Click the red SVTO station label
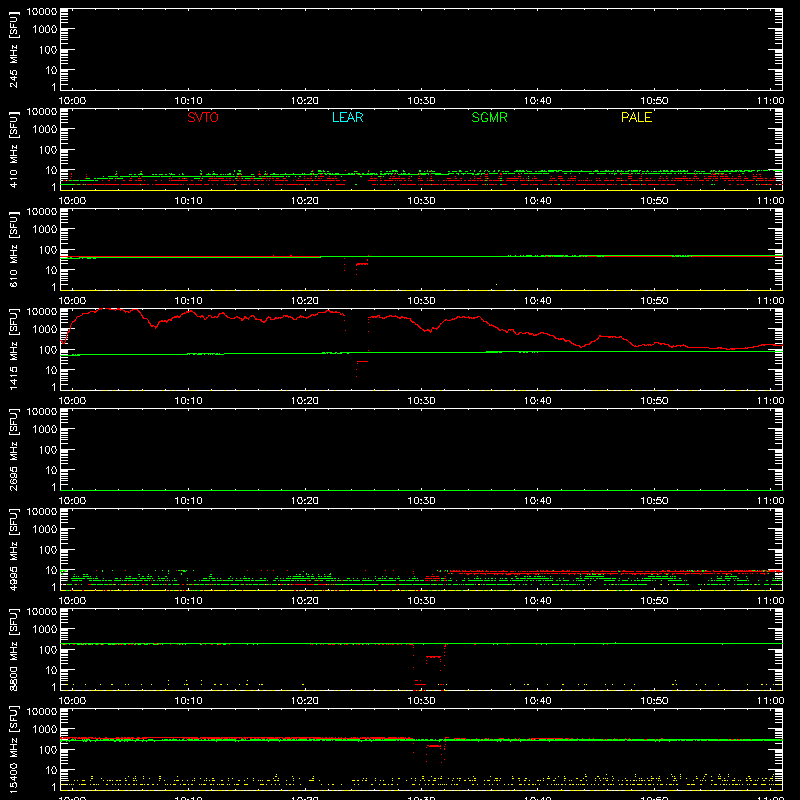This screenshot has width=800, height=800. pos(203,117)
